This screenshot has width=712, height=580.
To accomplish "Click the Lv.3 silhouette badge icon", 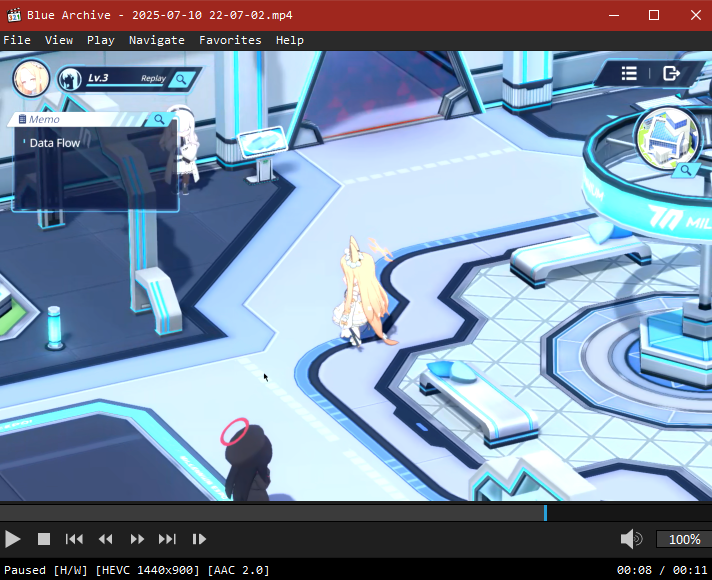I will click(x=70, y=79).
